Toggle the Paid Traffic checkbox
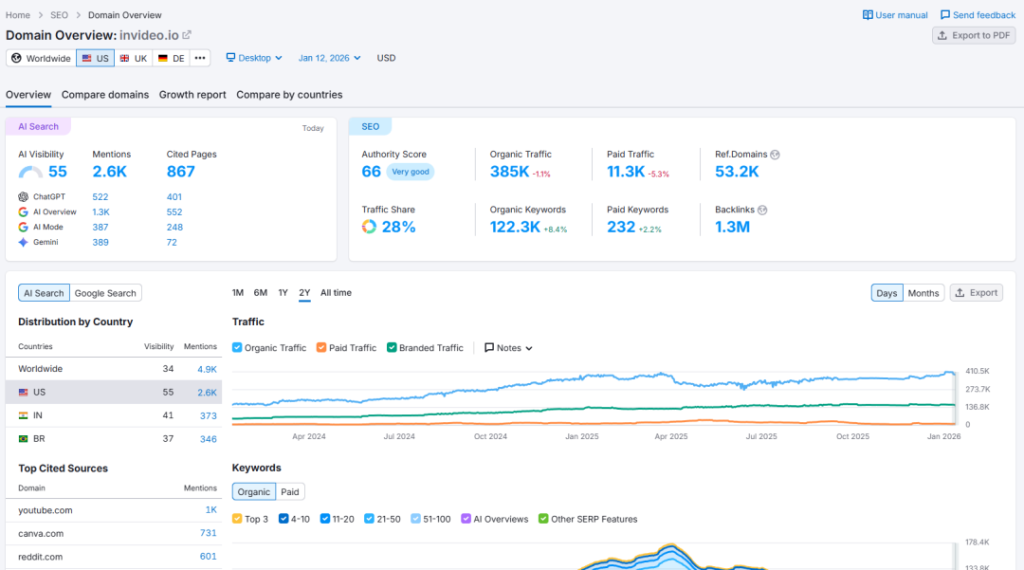Viewport: 1024px width, 570px height. pos(322,348)
